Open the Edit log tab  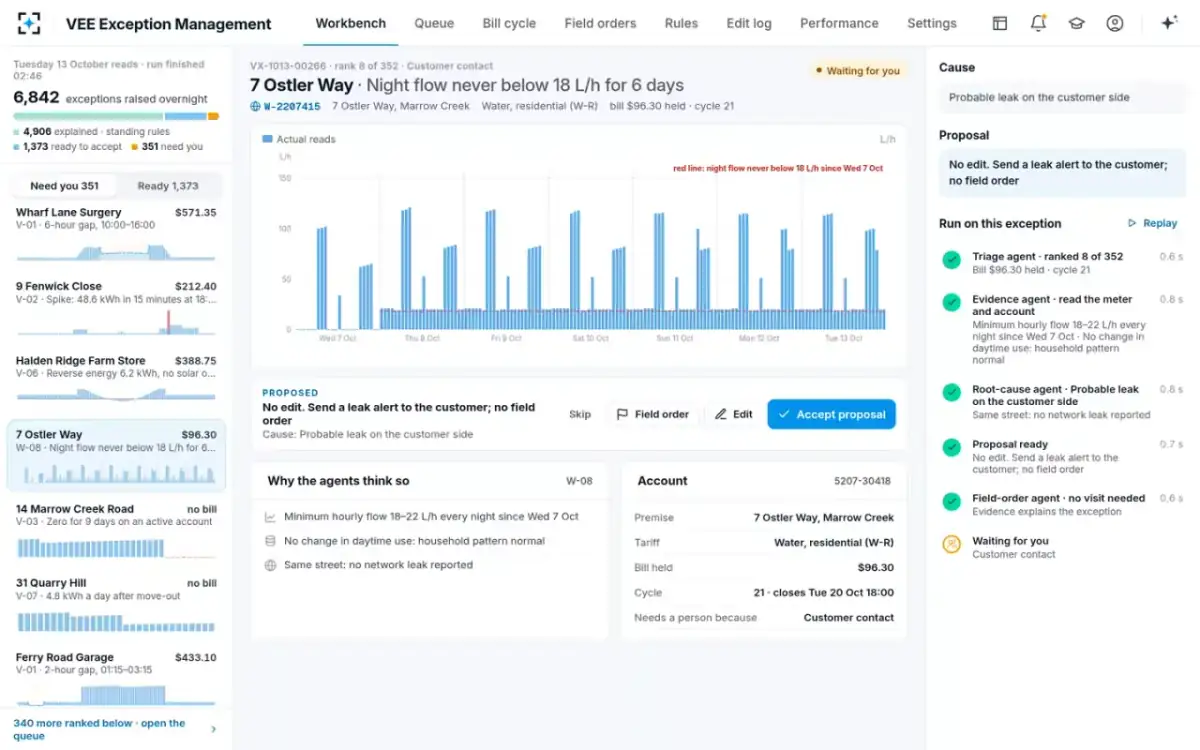(x=749, y=23)
